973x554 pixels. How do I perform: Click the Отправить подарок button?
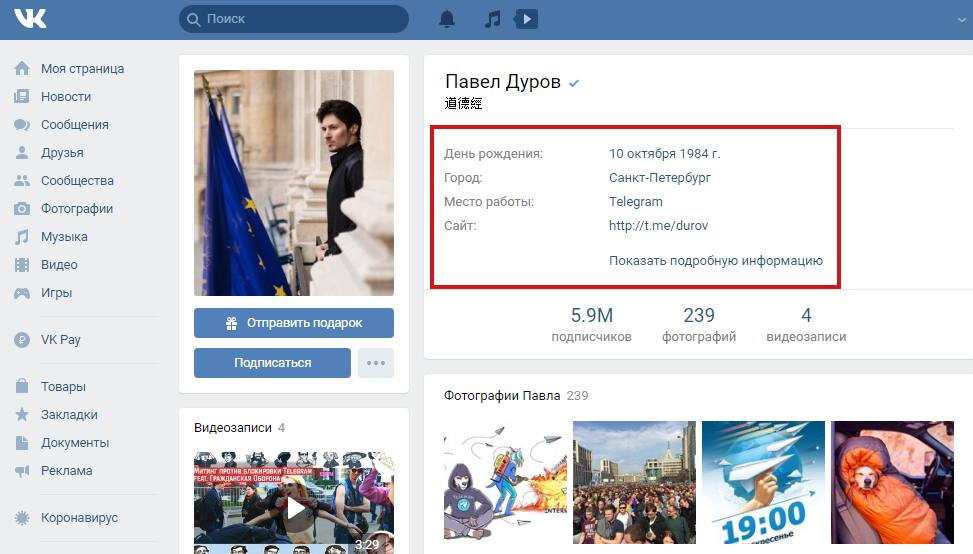coord(294,323)
